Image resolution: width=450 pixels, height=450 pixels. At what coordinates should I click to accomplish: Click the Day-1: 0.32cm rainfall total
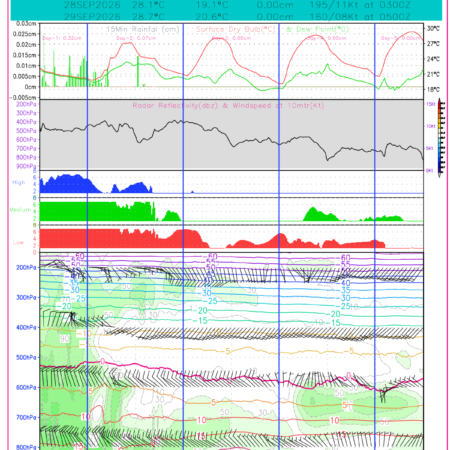click(62, 38)
